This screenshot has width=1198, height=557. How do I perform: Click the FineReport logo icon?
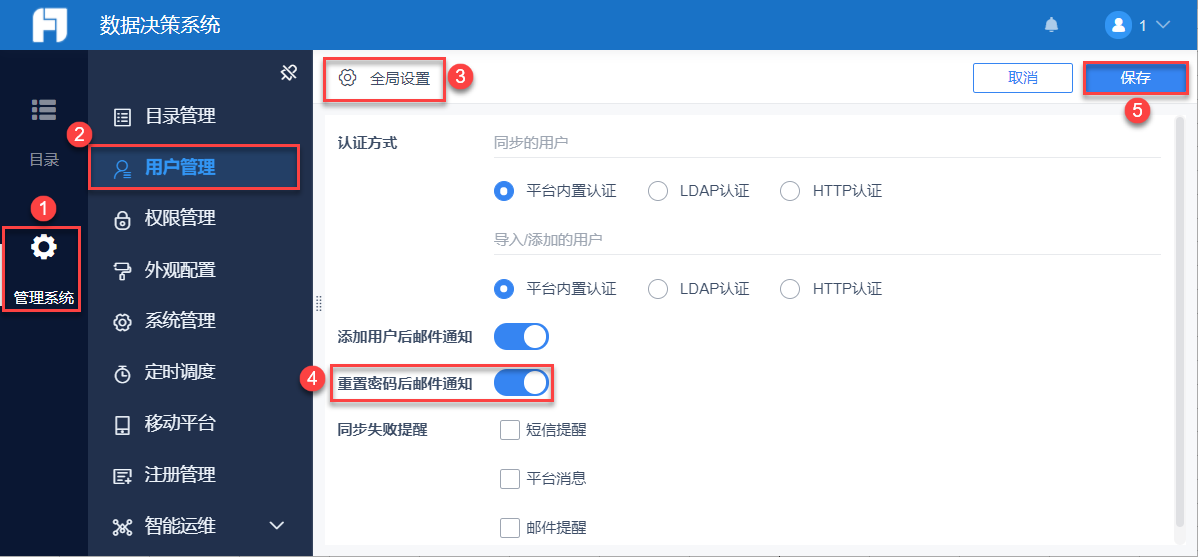pyautogui.click(x=50, y=25)
